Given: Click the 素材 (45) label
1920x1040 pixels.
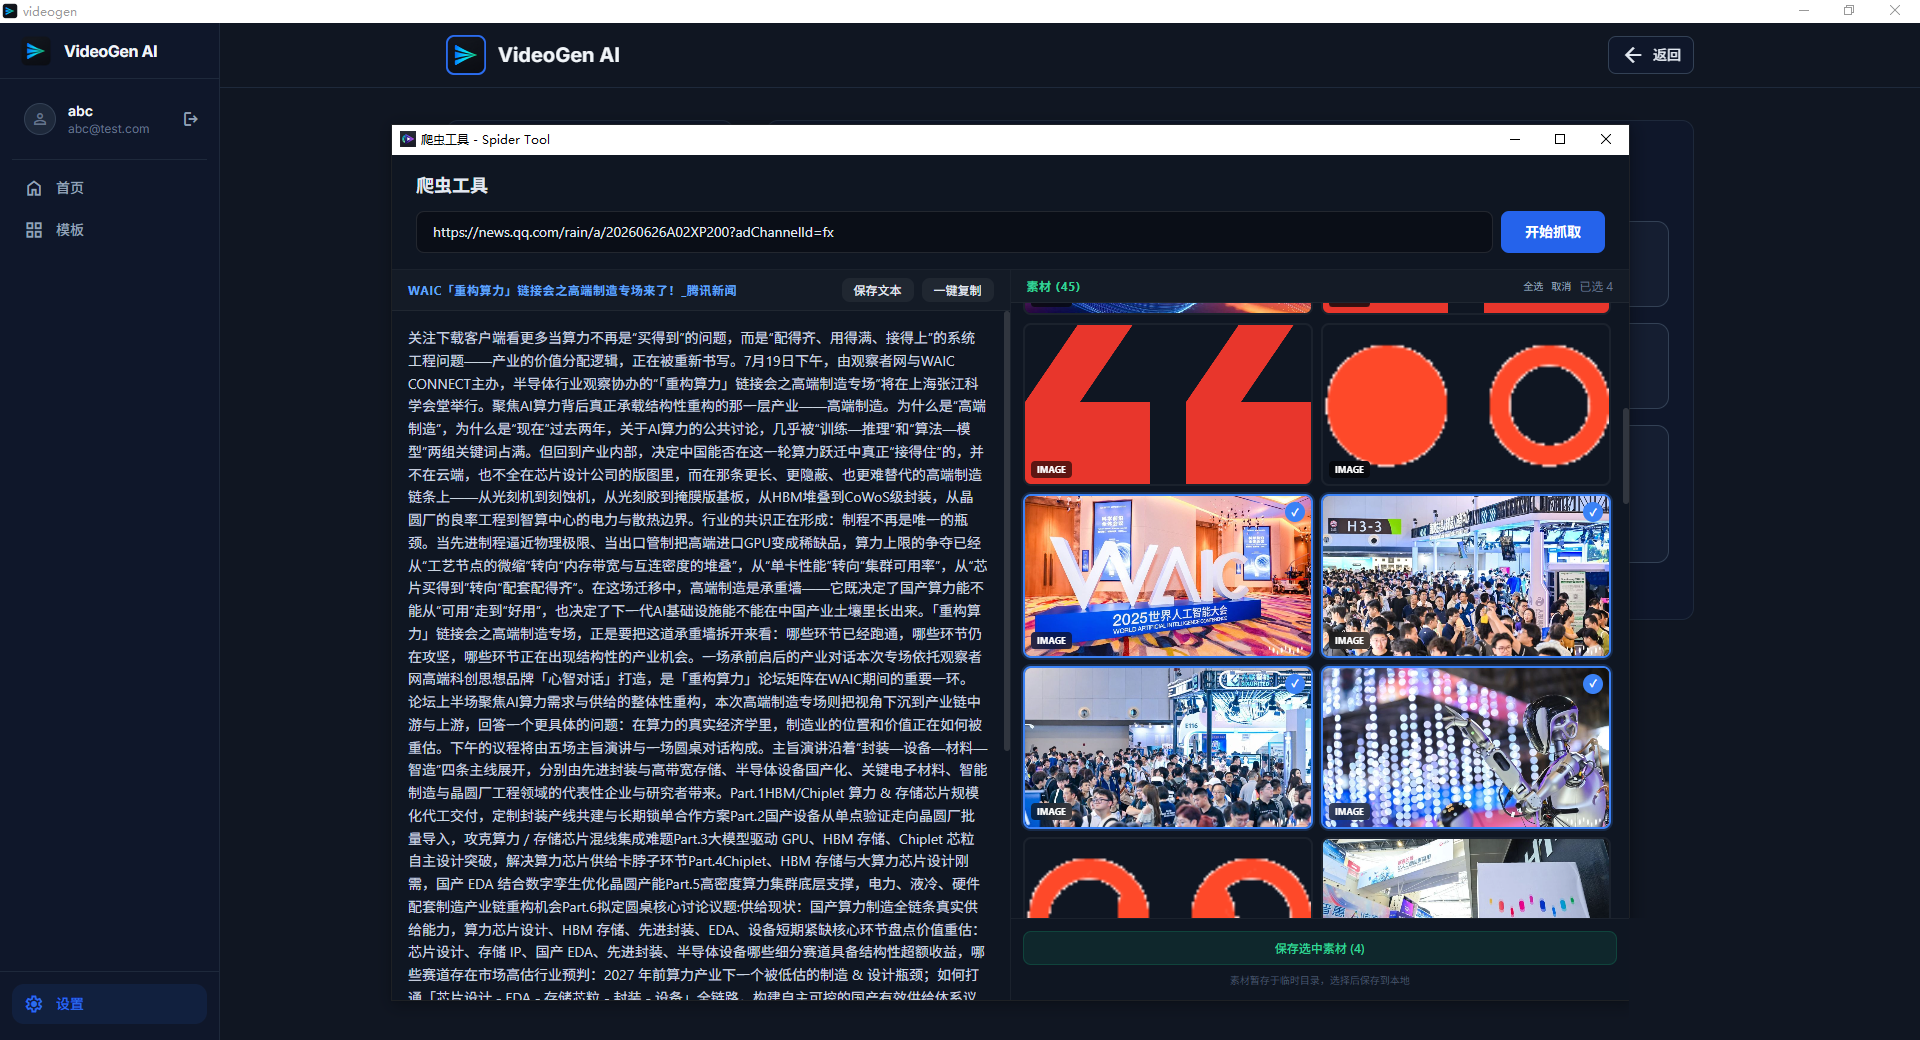Looking at the screenshot, I should (1053, 287).
